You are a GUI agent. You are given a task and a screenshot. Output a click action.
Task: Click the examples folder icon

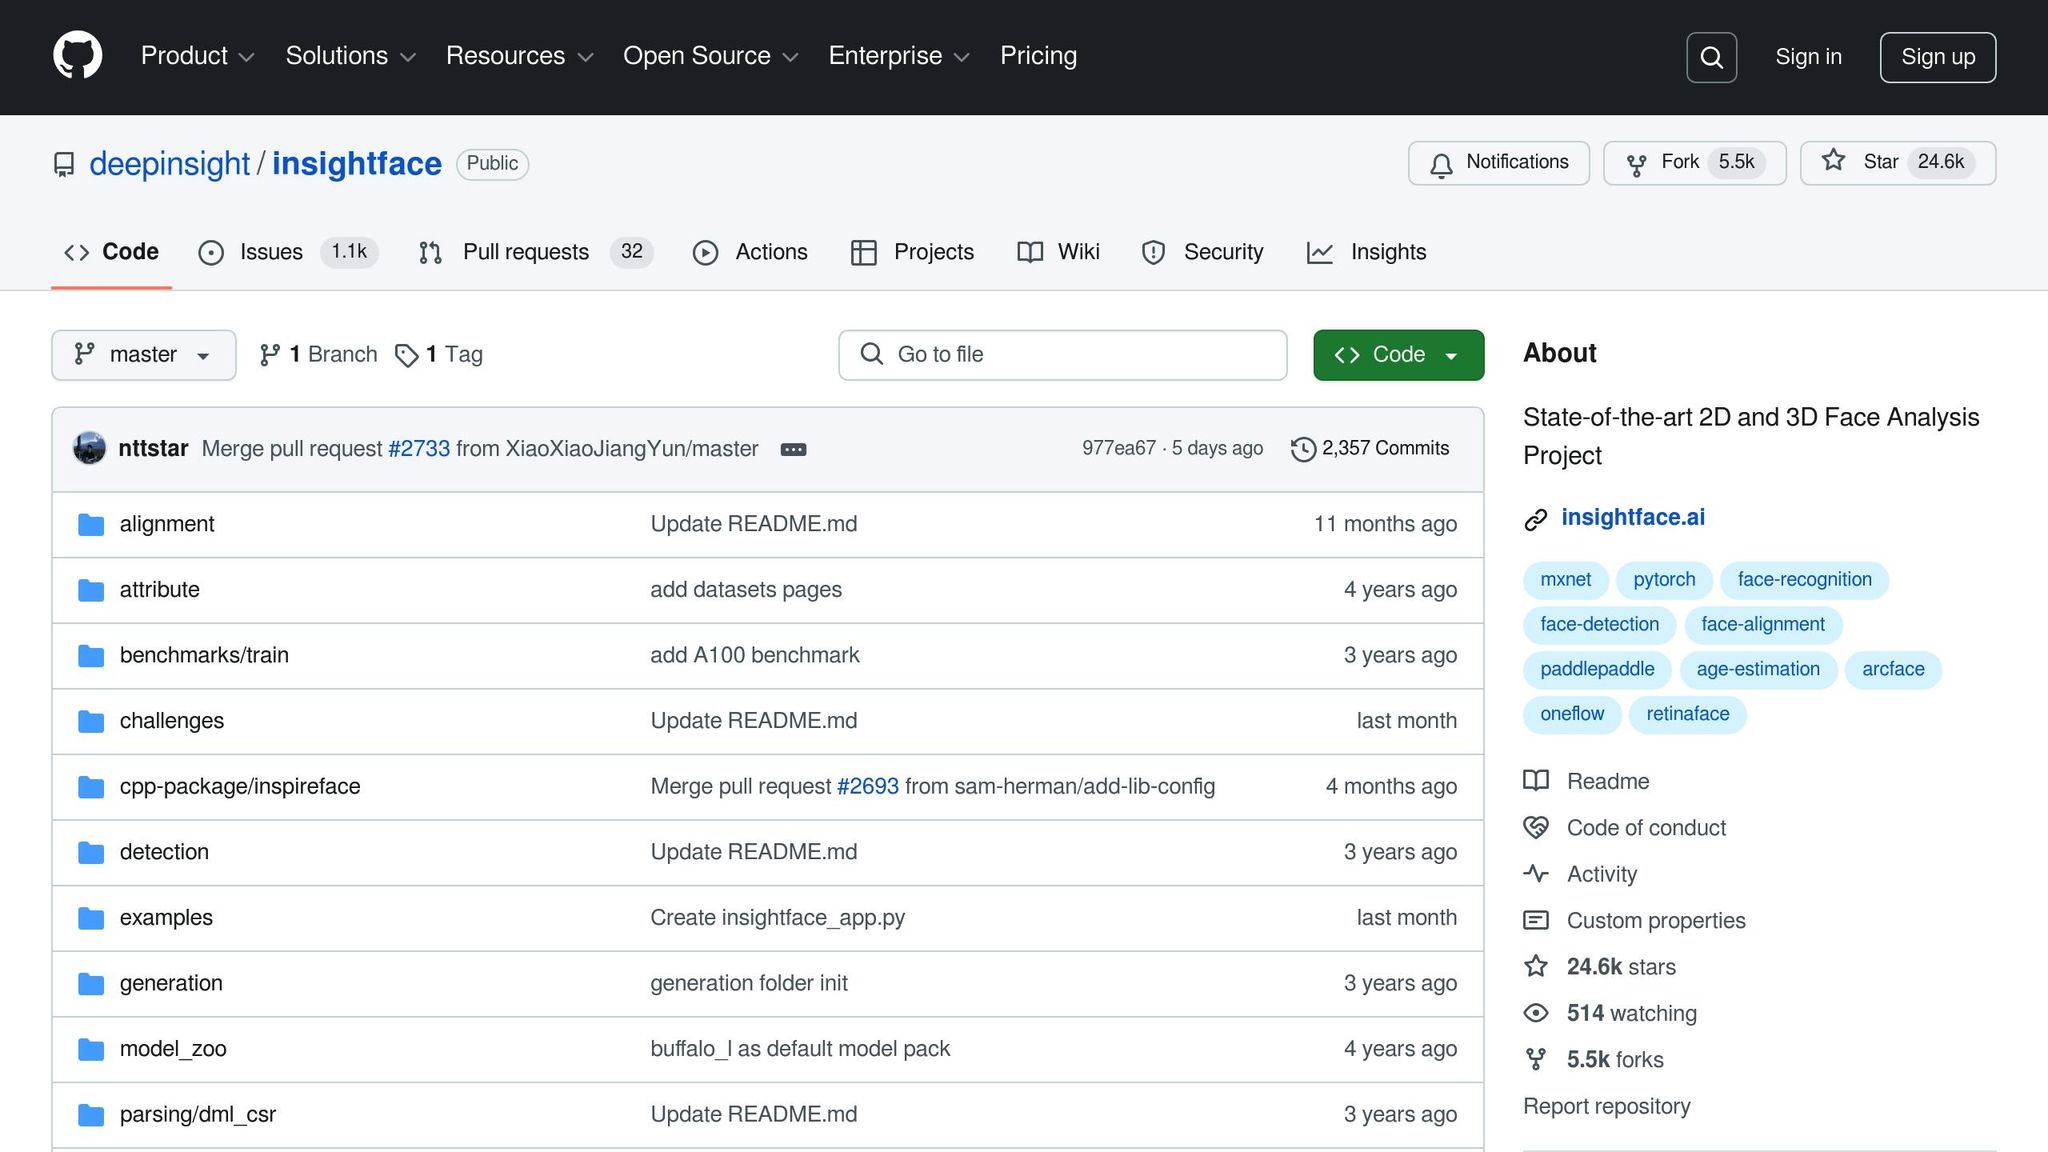pyautogui.click(x=91, y=918)
